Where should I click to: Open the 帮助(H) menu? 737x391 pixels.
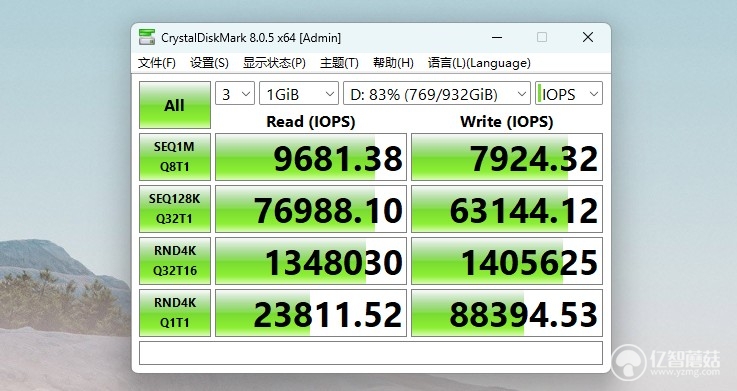tap(393, 63)
